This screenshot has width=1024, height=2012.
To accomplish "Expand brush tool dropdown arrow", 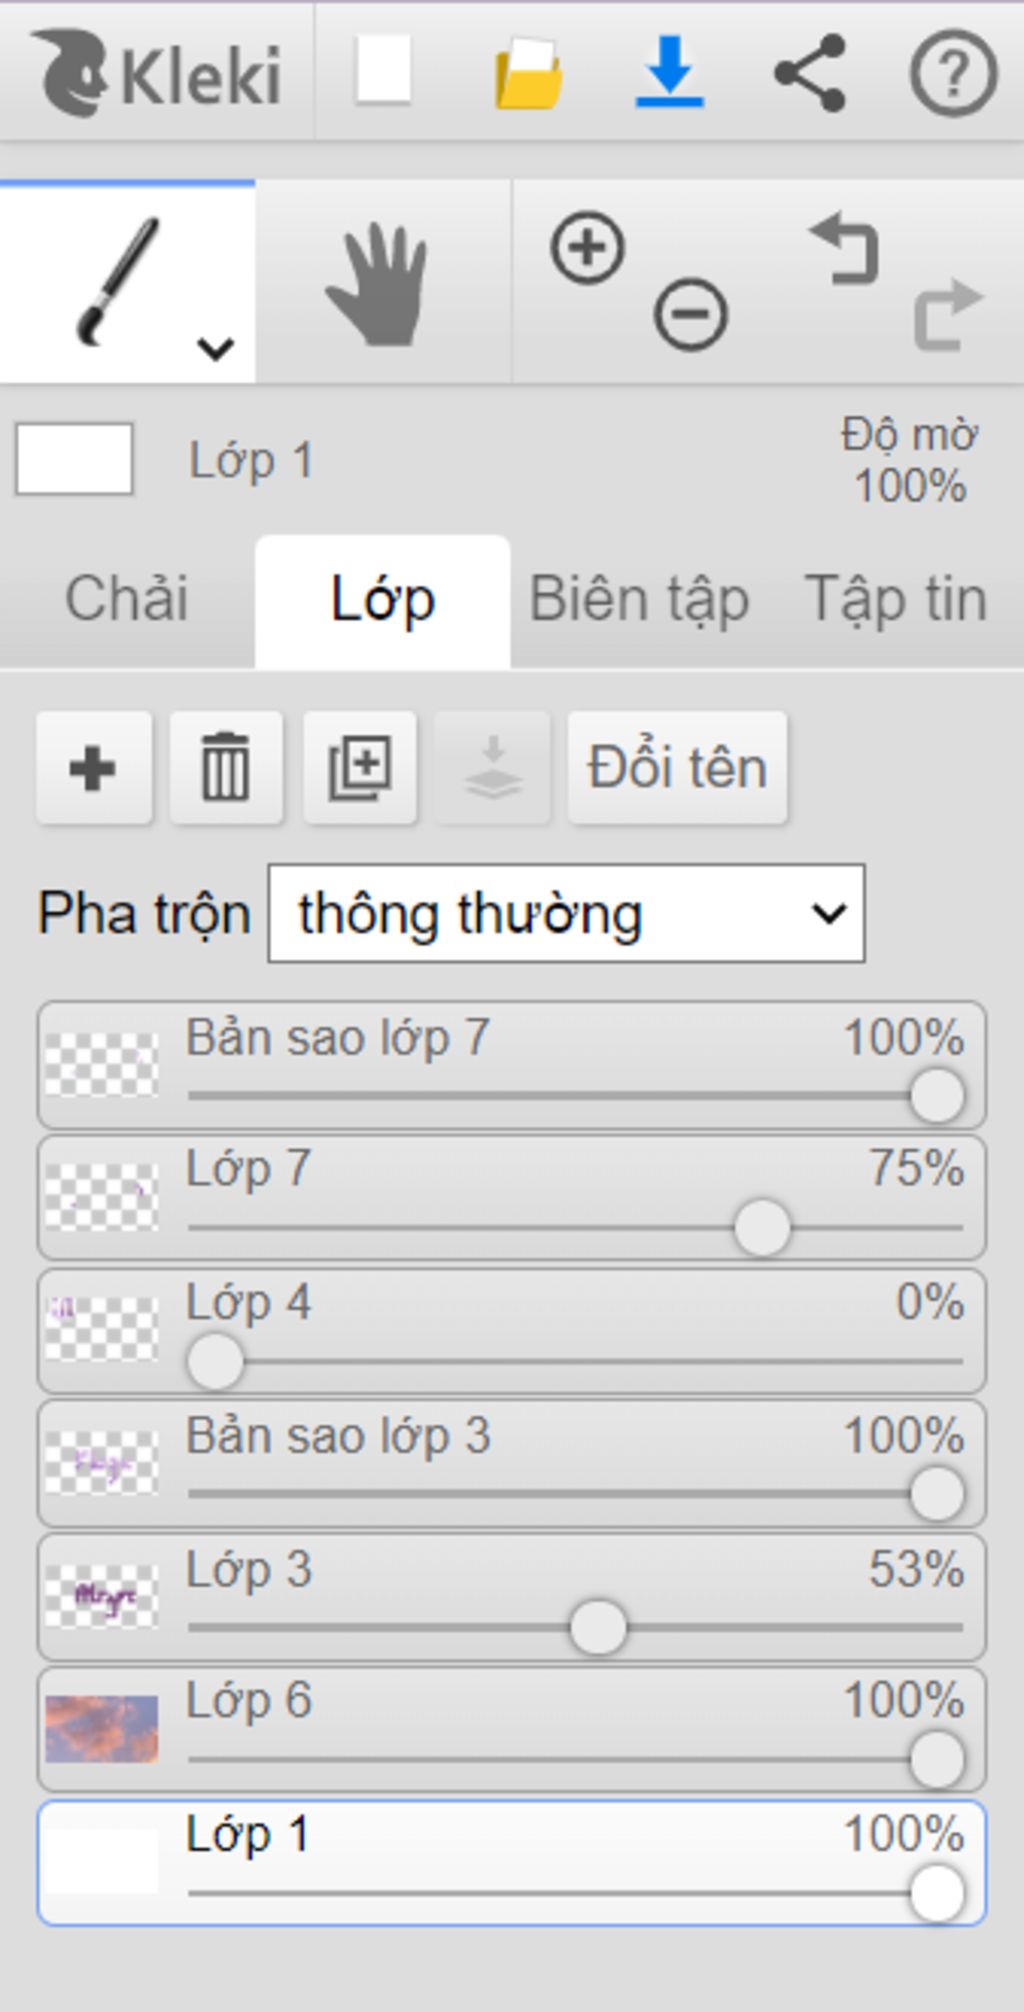I will tap(215, 348).
